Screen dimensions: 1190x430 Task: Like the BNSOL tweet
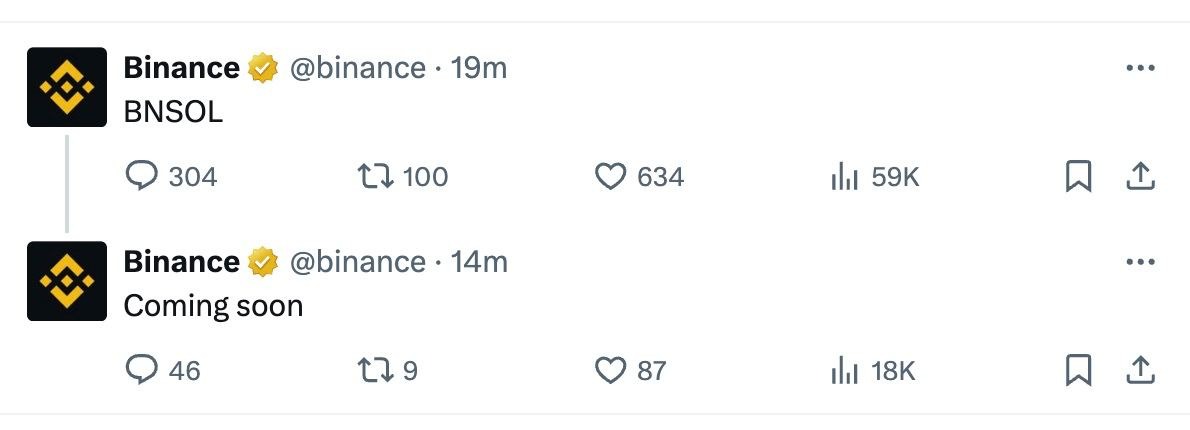tap(610, 177)
